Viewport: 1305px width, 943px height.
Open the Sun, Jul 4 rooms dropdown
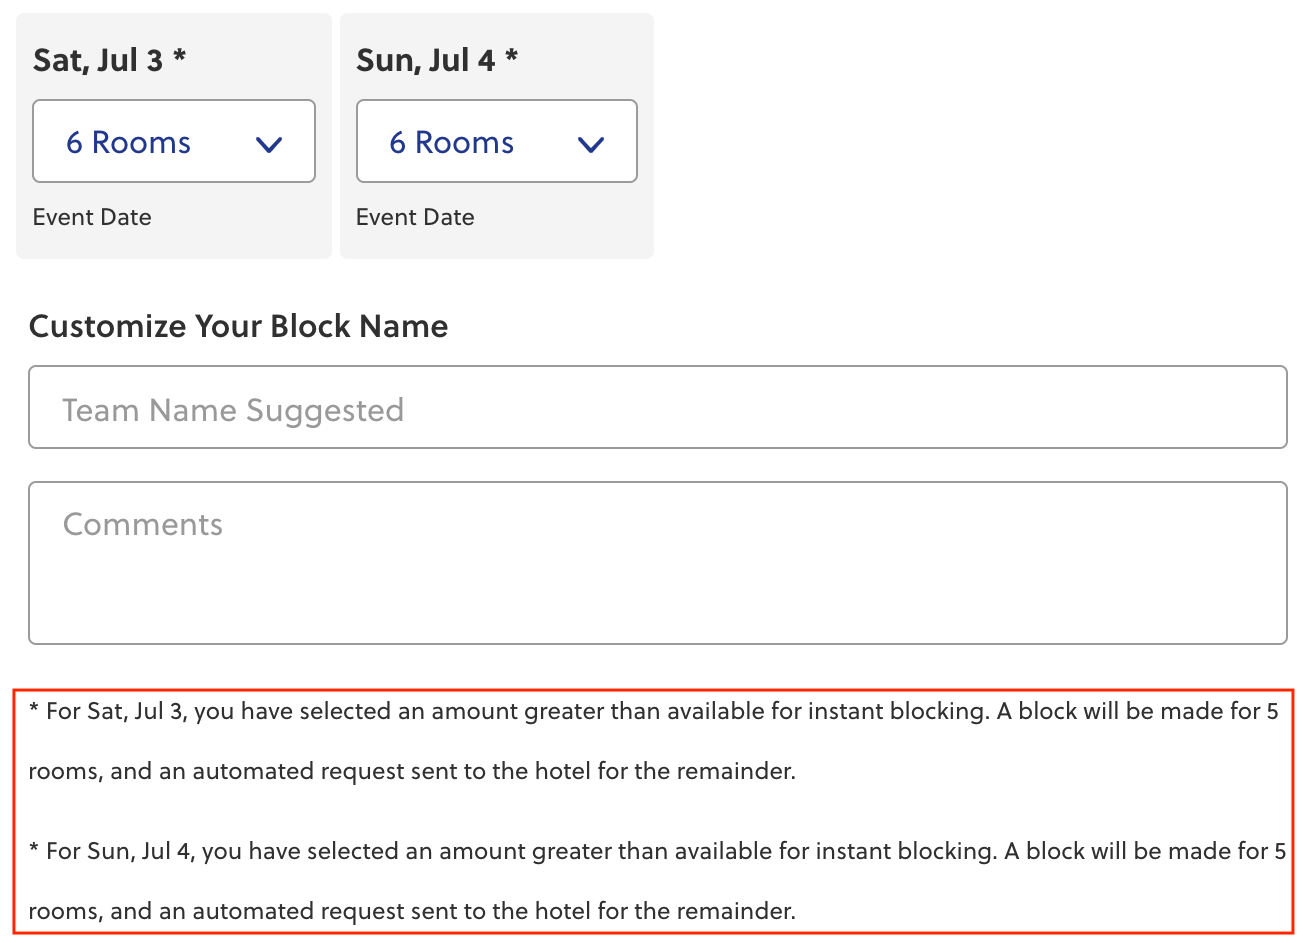coord(496,141)
